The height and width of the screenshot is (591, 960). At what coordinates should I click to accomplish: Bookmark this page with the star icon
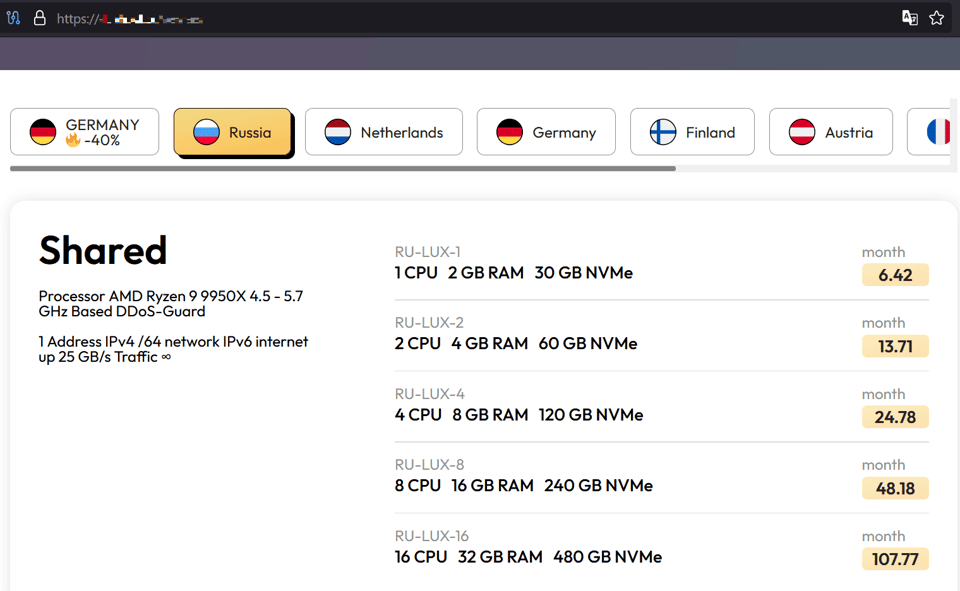pos(936,18)
